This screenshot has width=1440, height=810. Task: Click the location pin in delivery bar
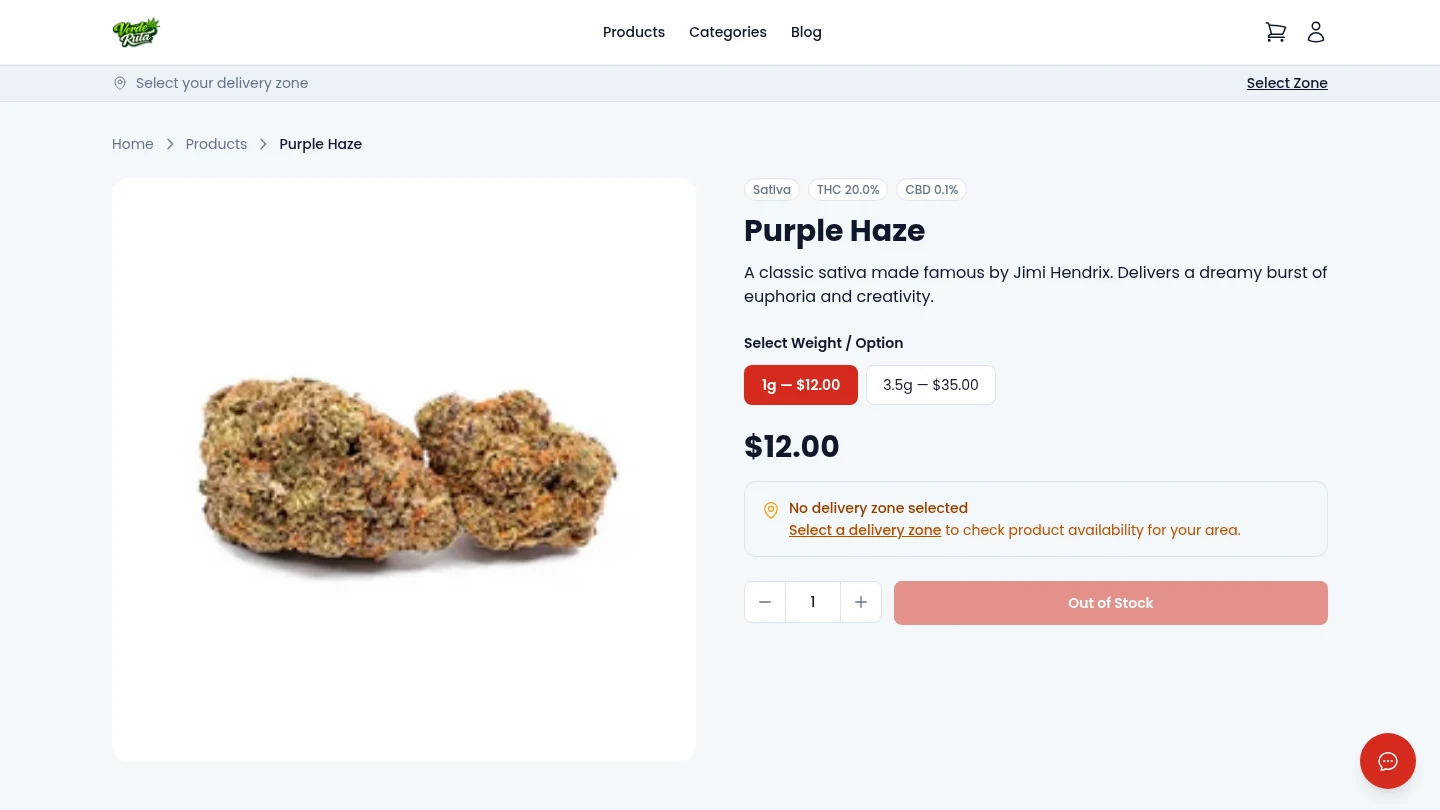tap(120, 83)
